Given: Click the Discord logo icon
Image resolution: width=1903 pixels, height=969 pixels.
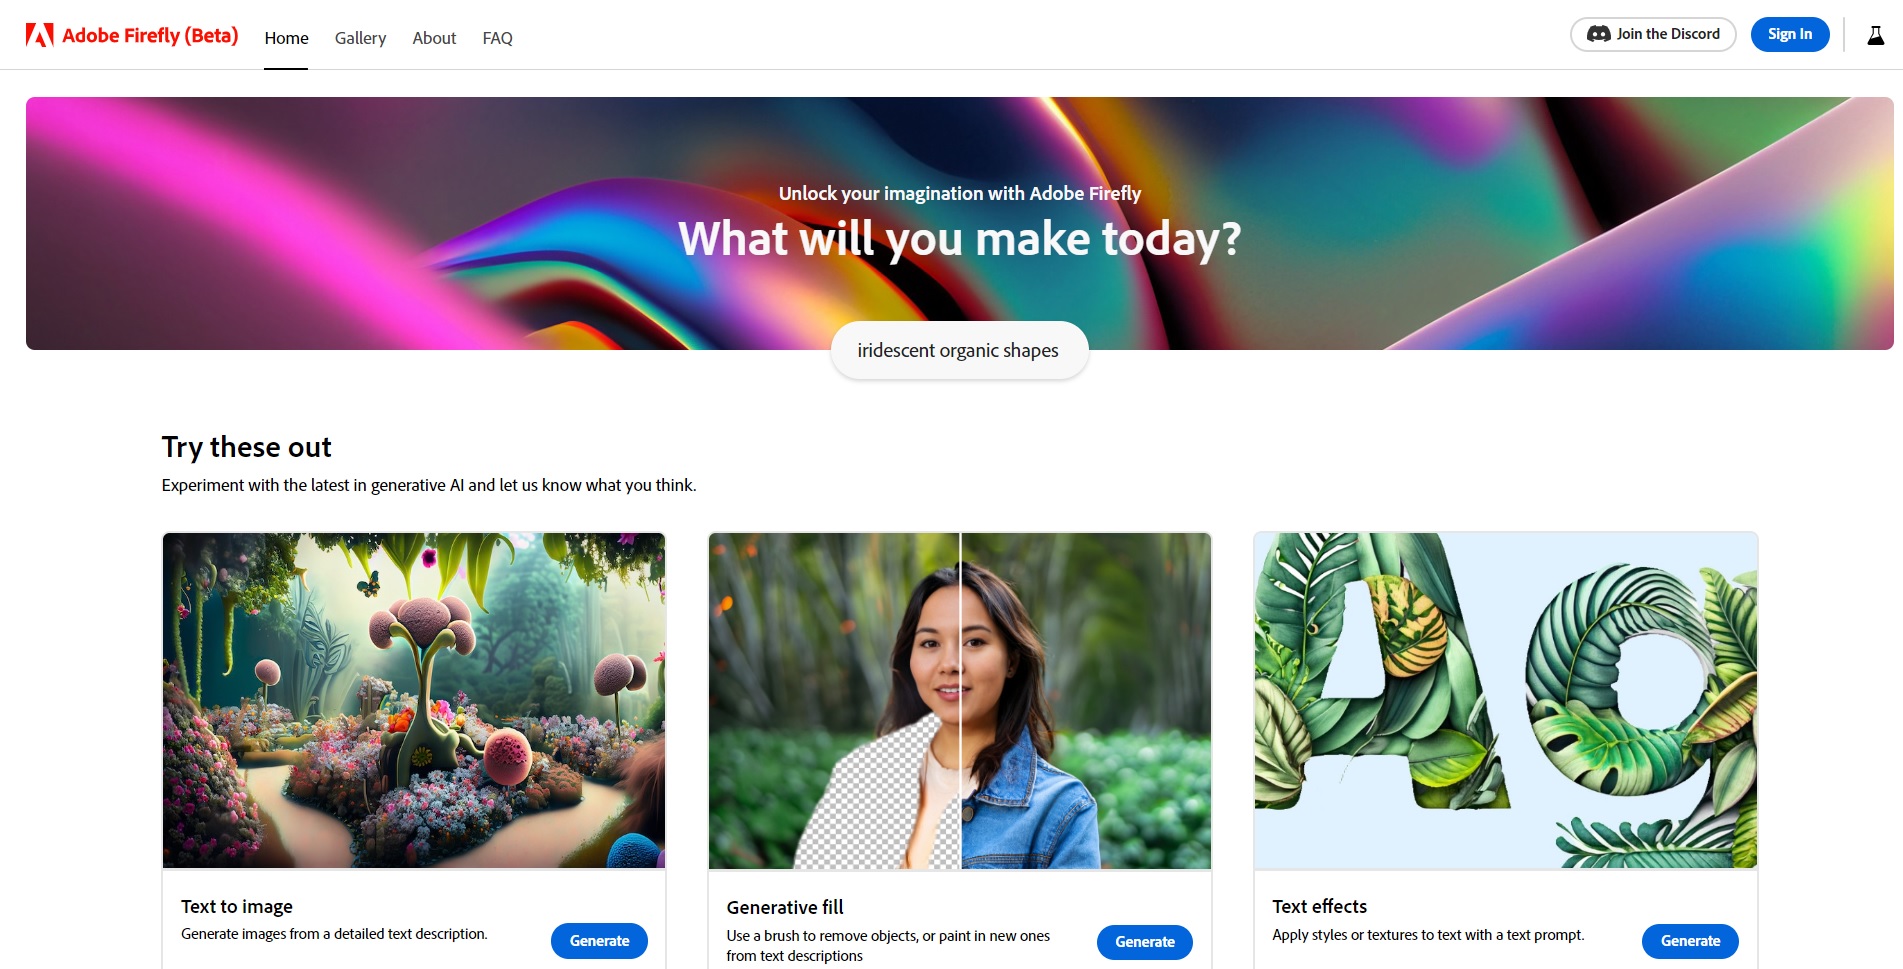Looking at the screenshot, I should pos(1599,34).
